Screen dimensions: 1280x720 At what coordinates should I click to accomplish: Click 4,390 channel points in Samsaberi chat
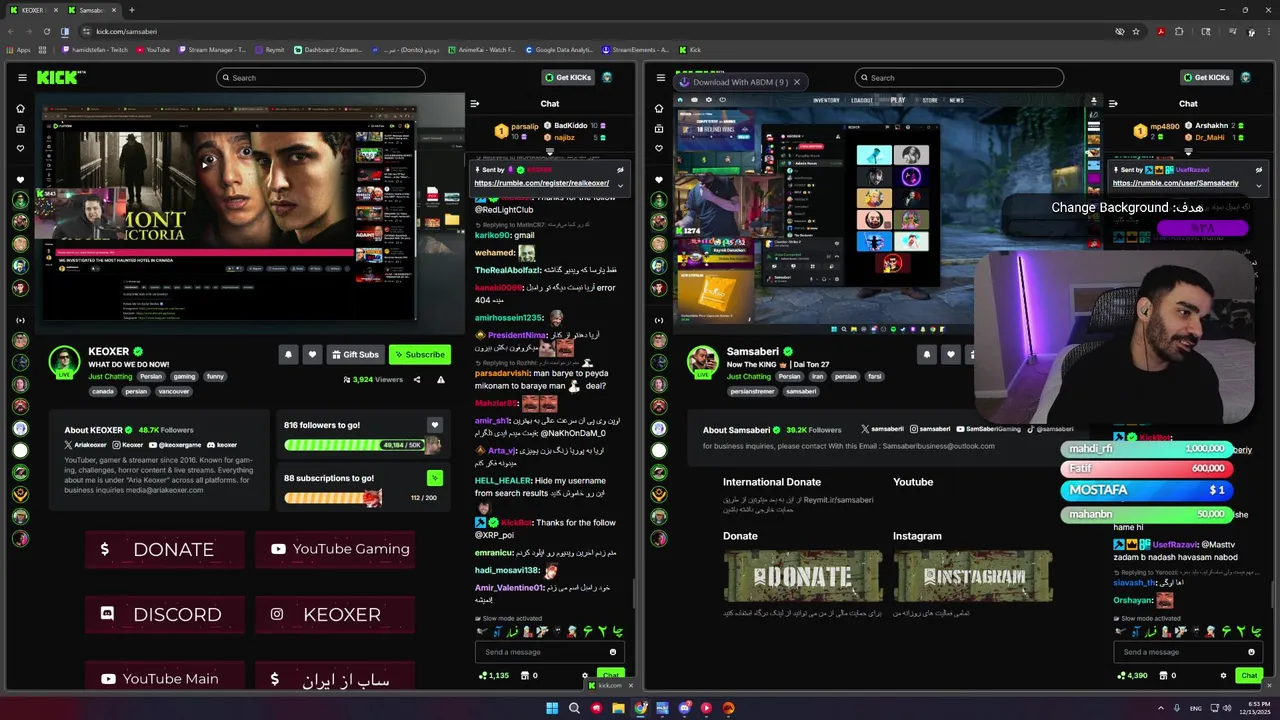pos(1132,676)
